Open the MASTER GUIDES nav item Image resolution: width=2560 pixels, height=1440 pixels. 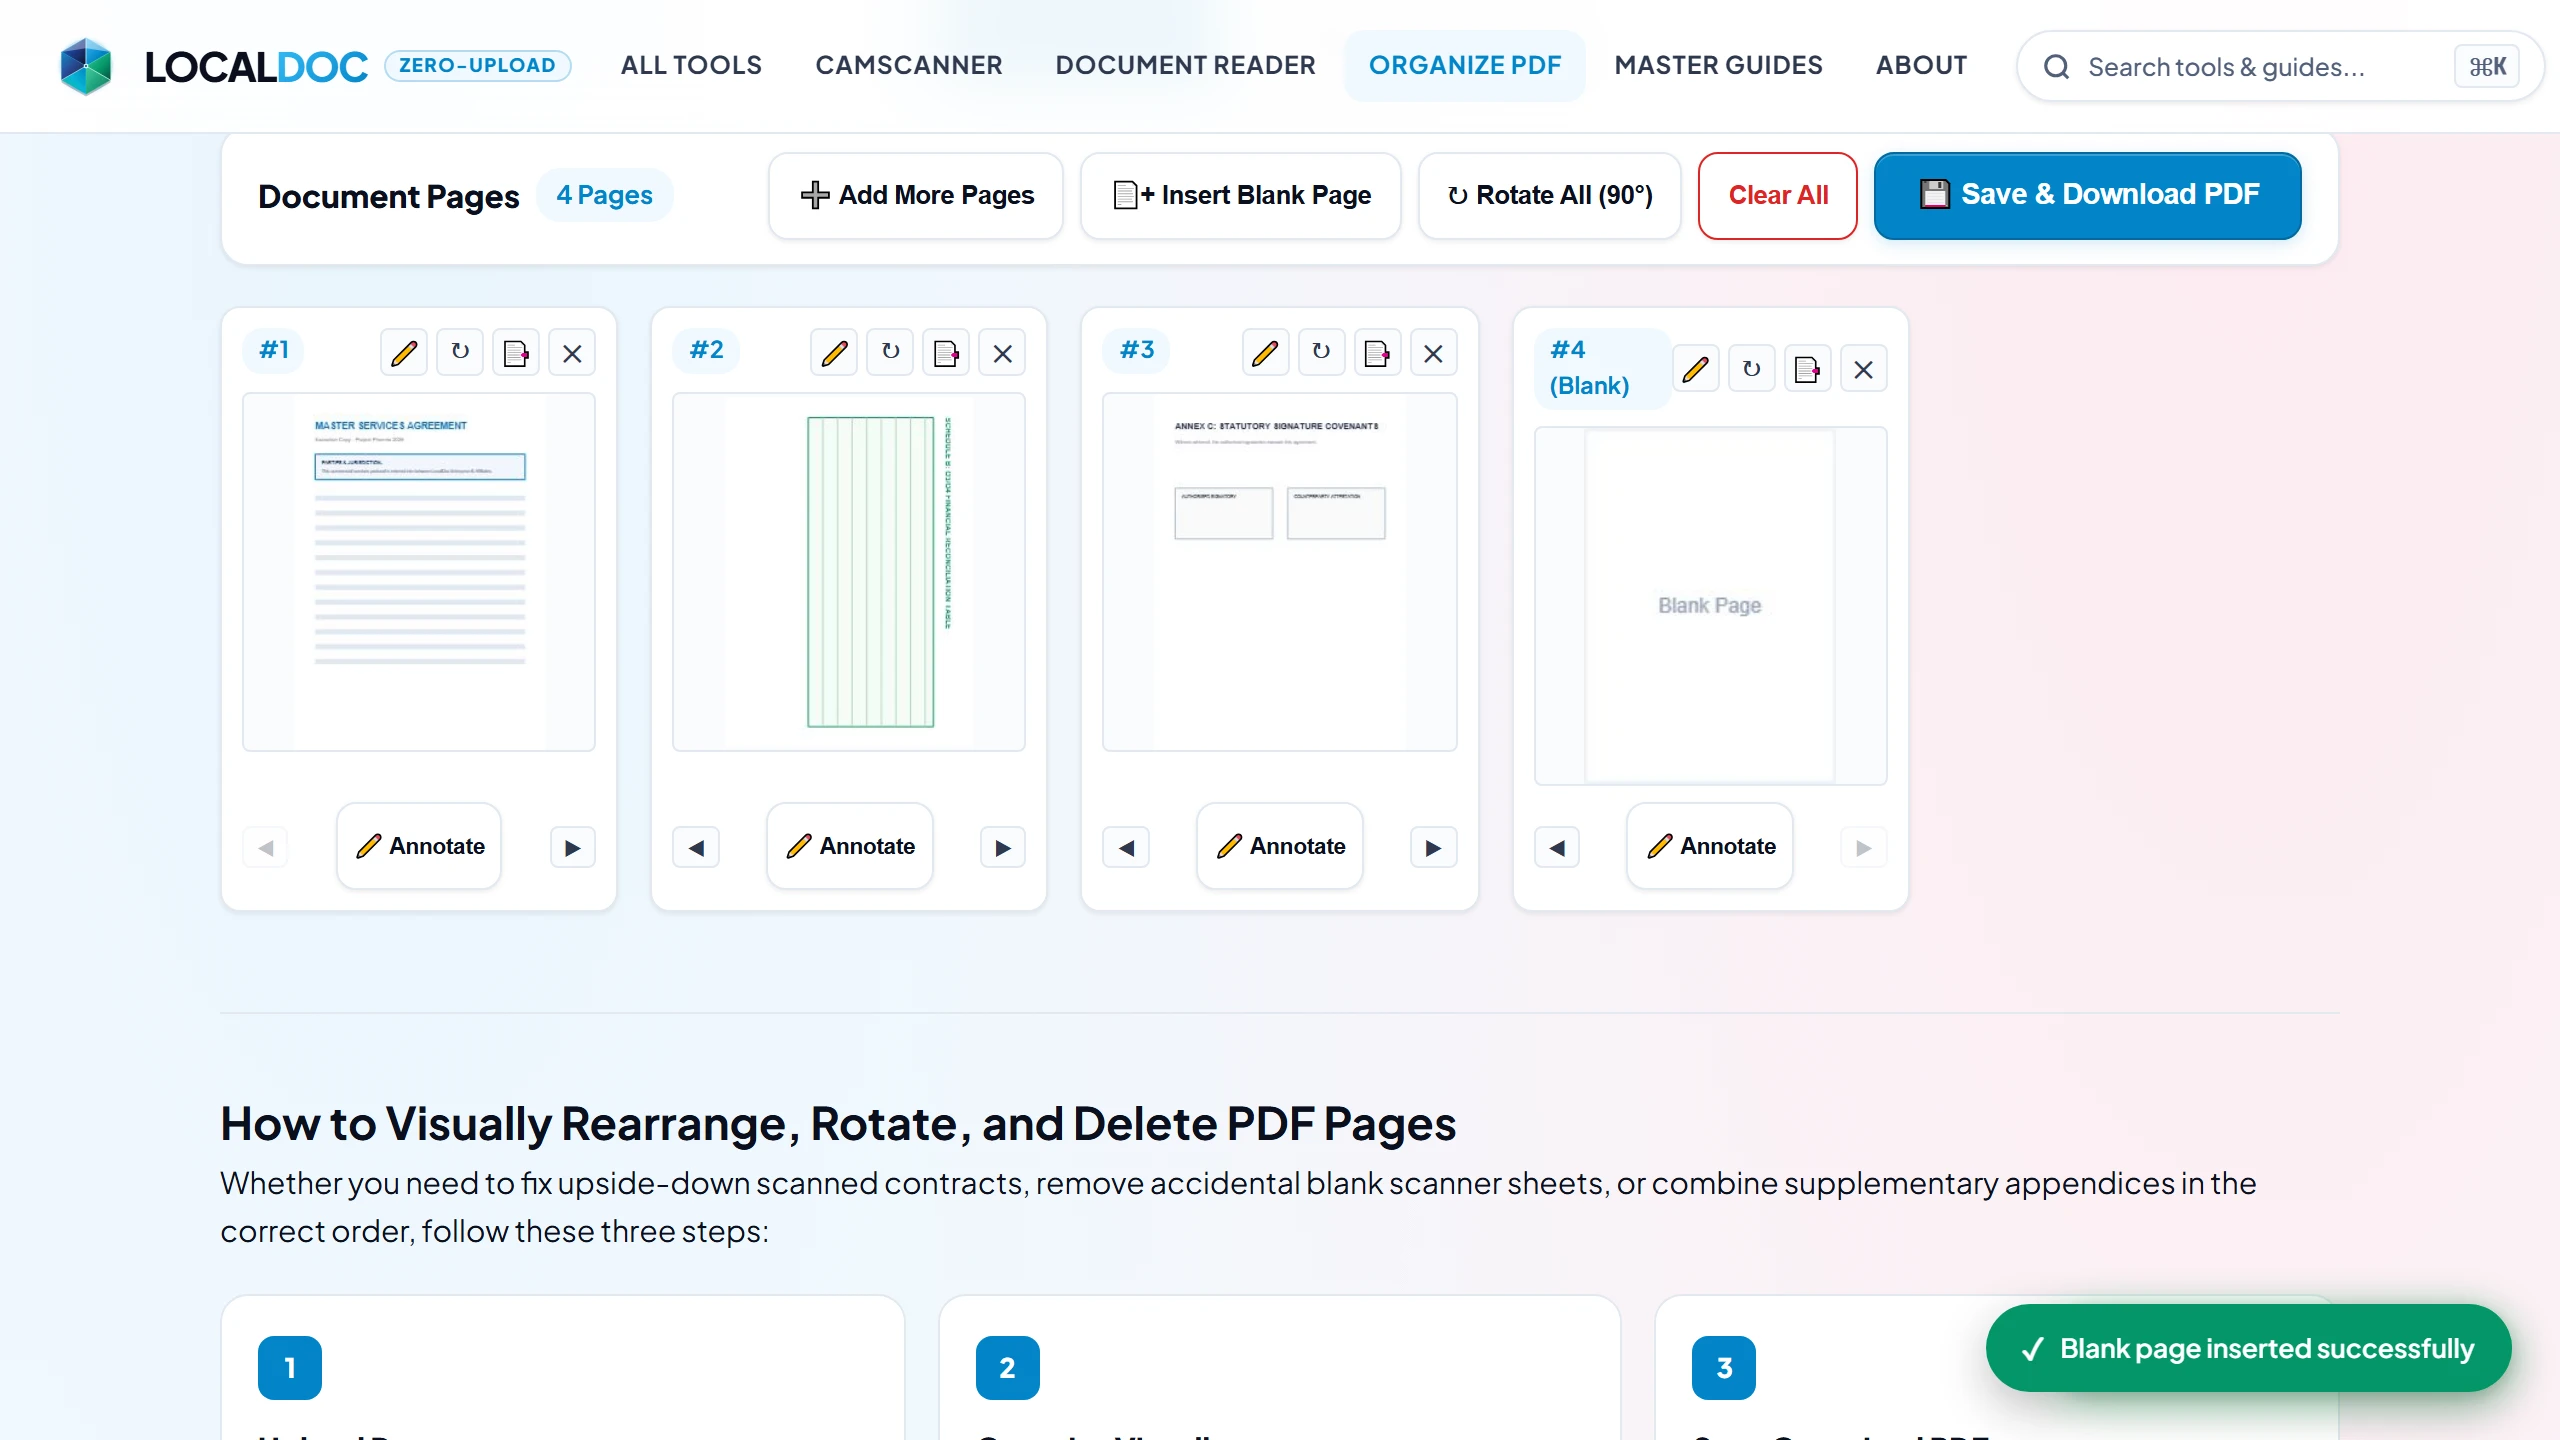point(1719,65)
